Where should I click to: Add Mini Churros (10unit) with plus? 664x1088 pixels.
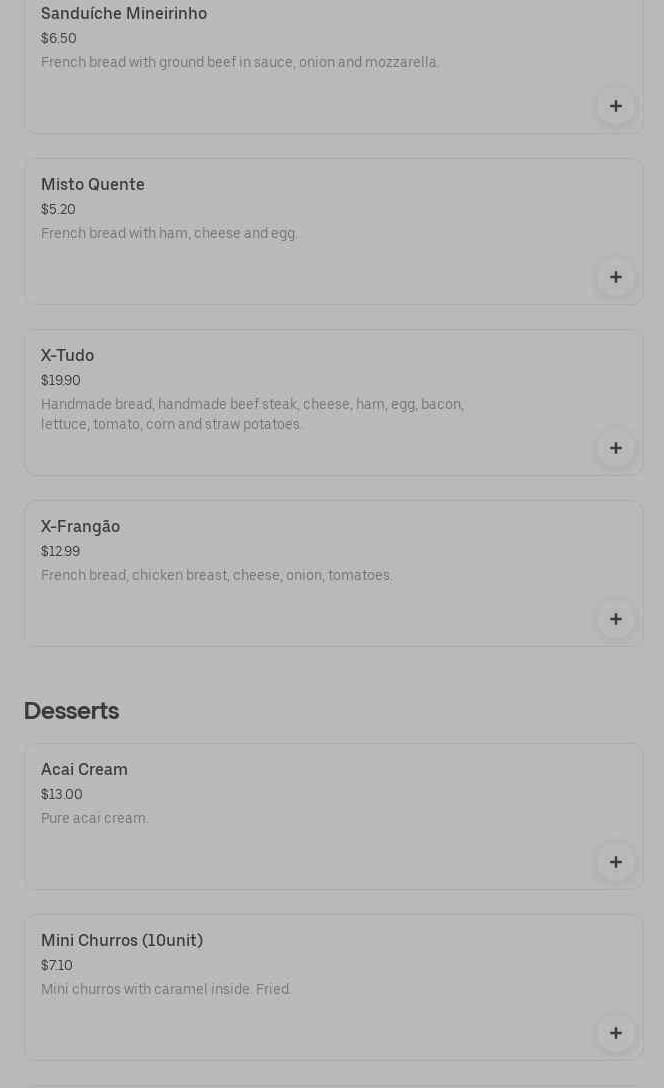[615, 1033]
